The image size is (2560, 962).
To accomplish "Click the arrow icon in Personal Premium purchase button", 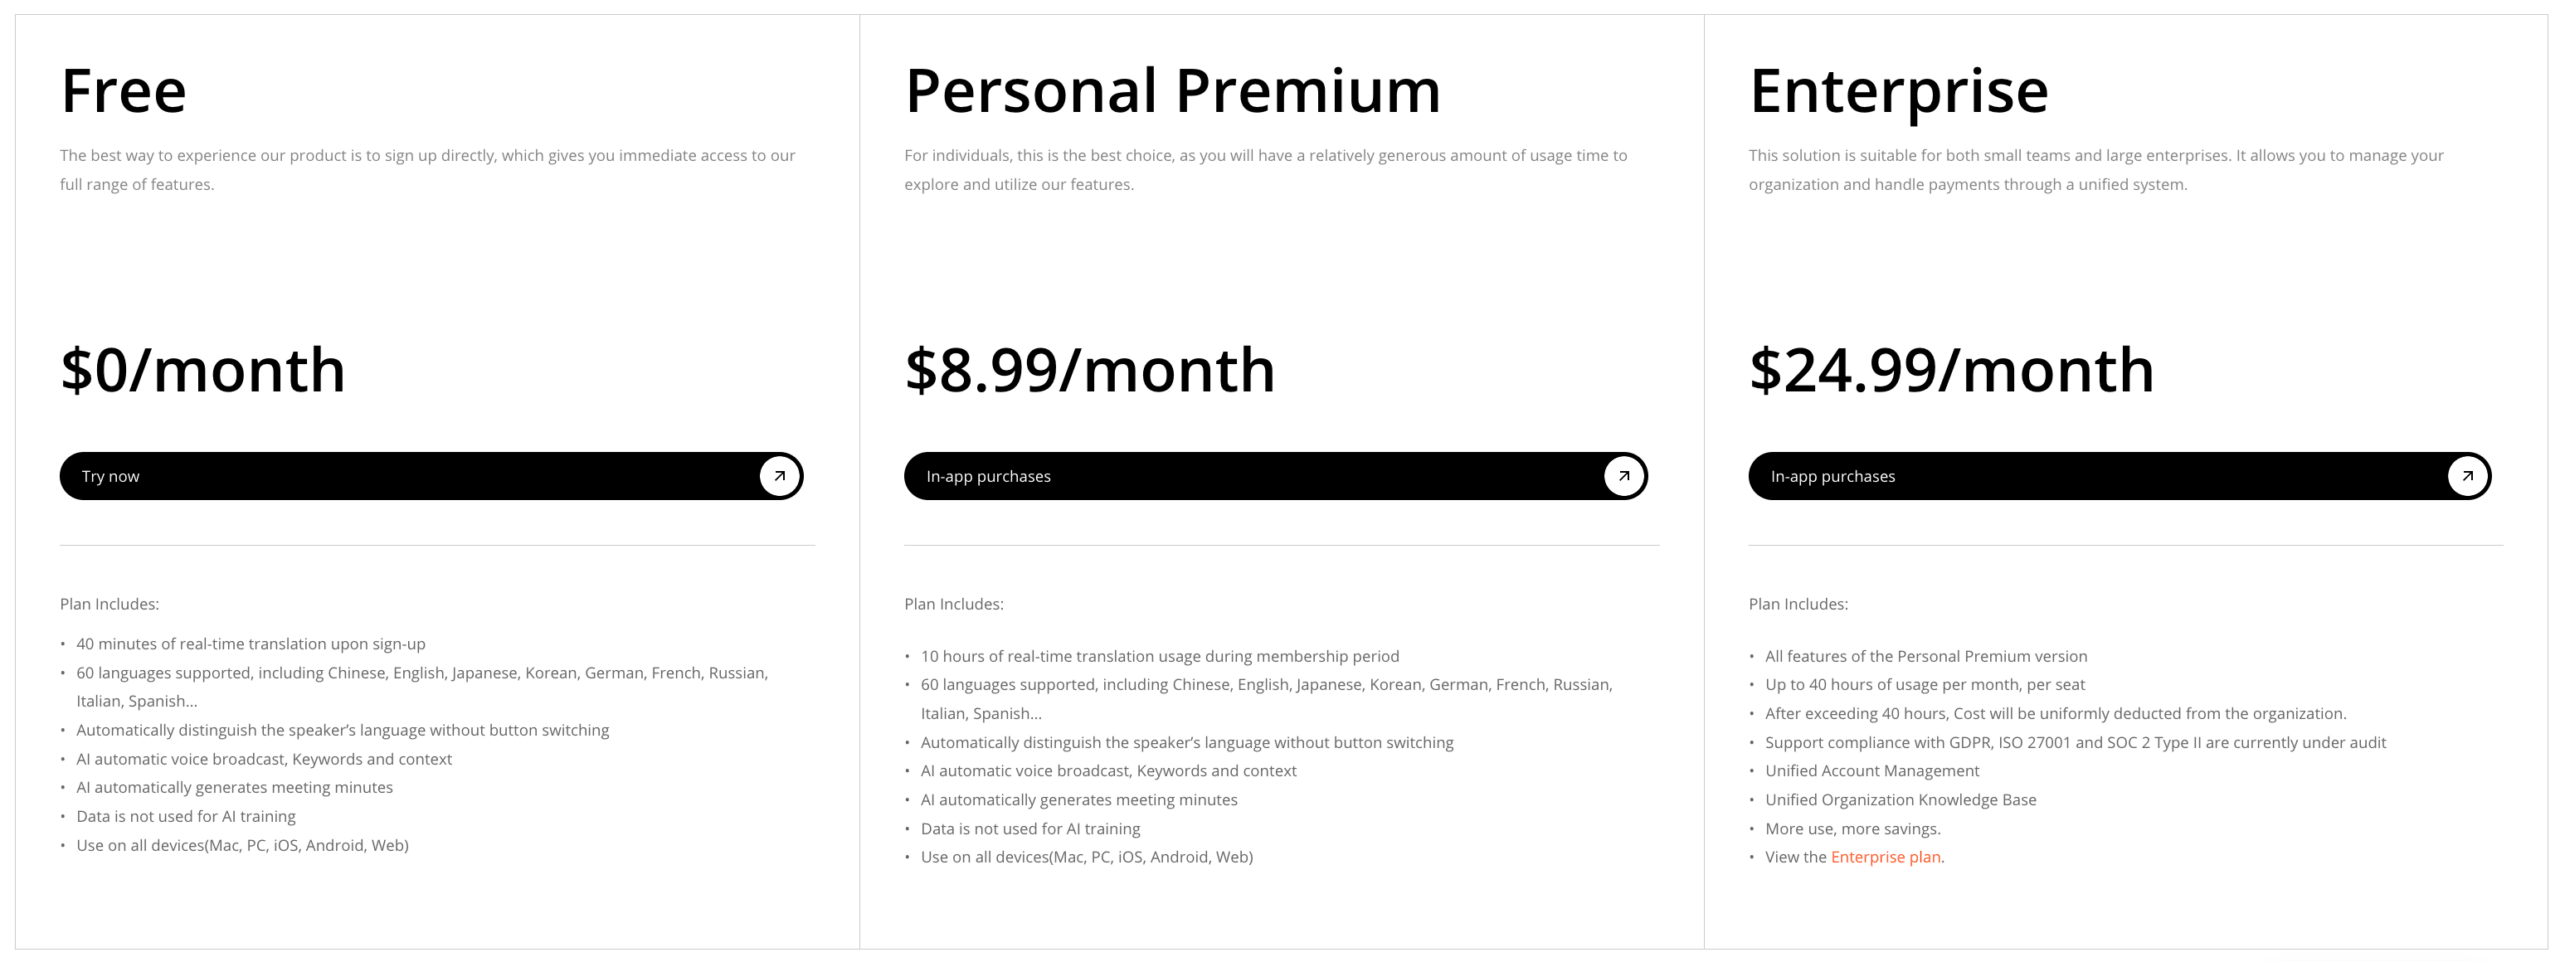I will tap(1623, 476).
